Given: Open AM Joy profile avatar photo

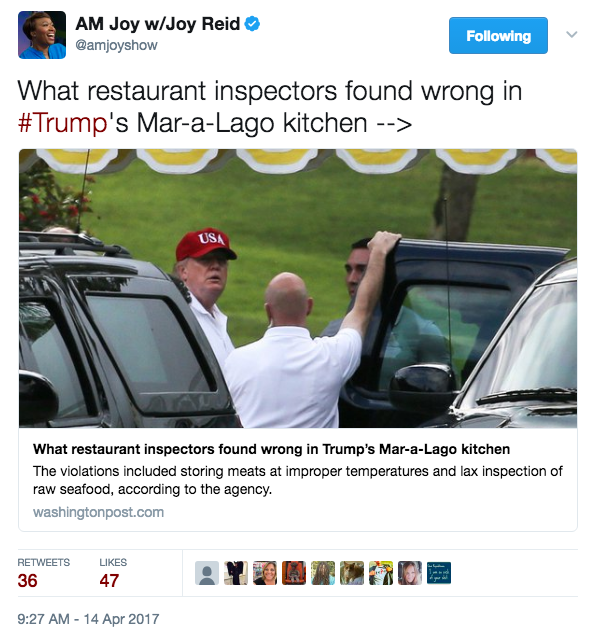Looking at the screenshot, I should click(x=42, y=35).
